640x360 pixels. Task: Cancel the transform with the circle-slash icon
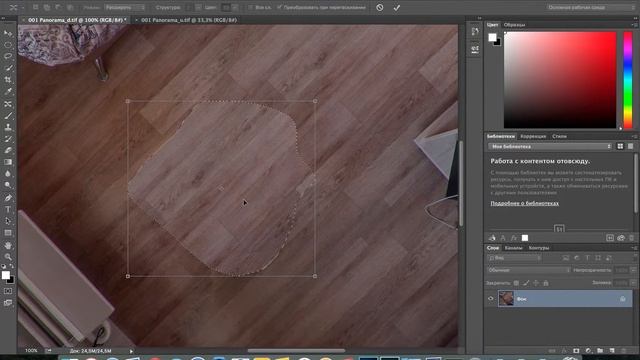click(380, 7)
